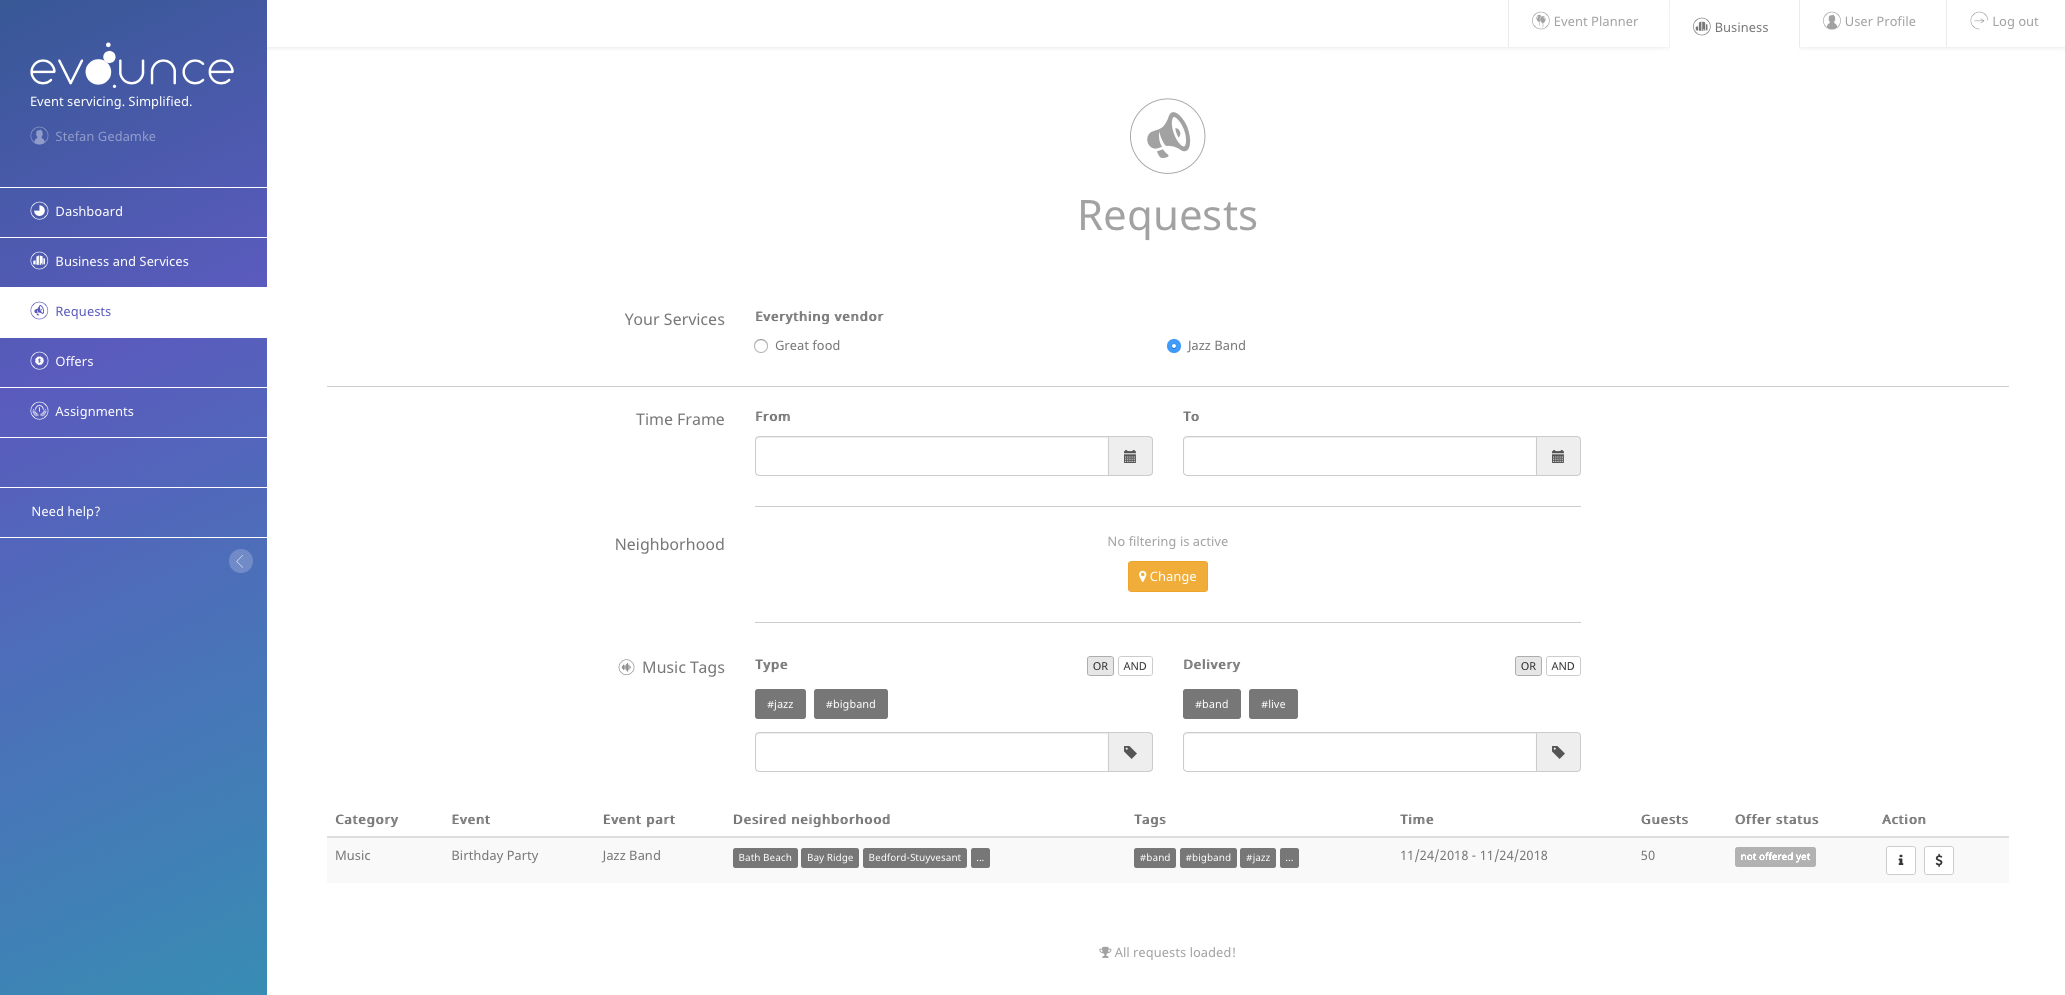Click the Offers sidebar icon

[39, 361]
